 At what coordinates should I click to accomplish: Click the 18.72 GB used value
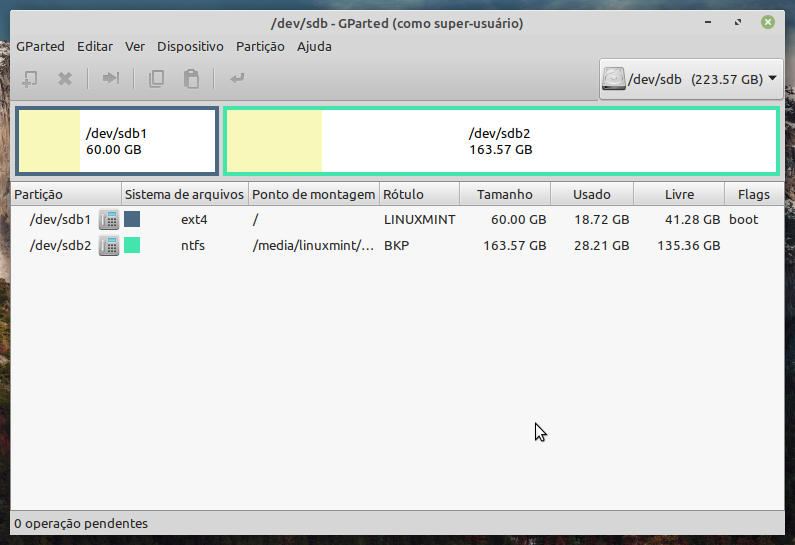click(x=601, y=220)
